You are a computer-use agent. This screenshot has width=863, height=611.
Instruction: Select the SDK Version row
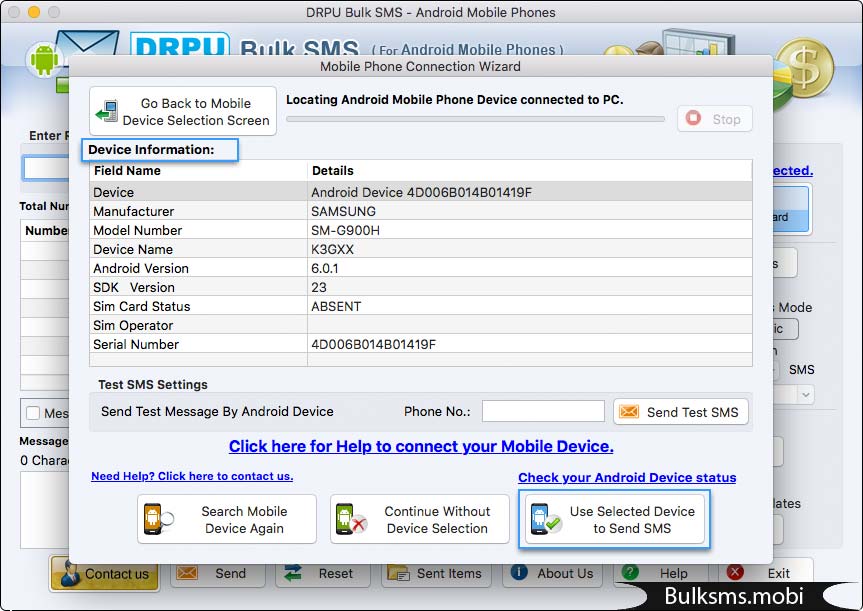420,287
